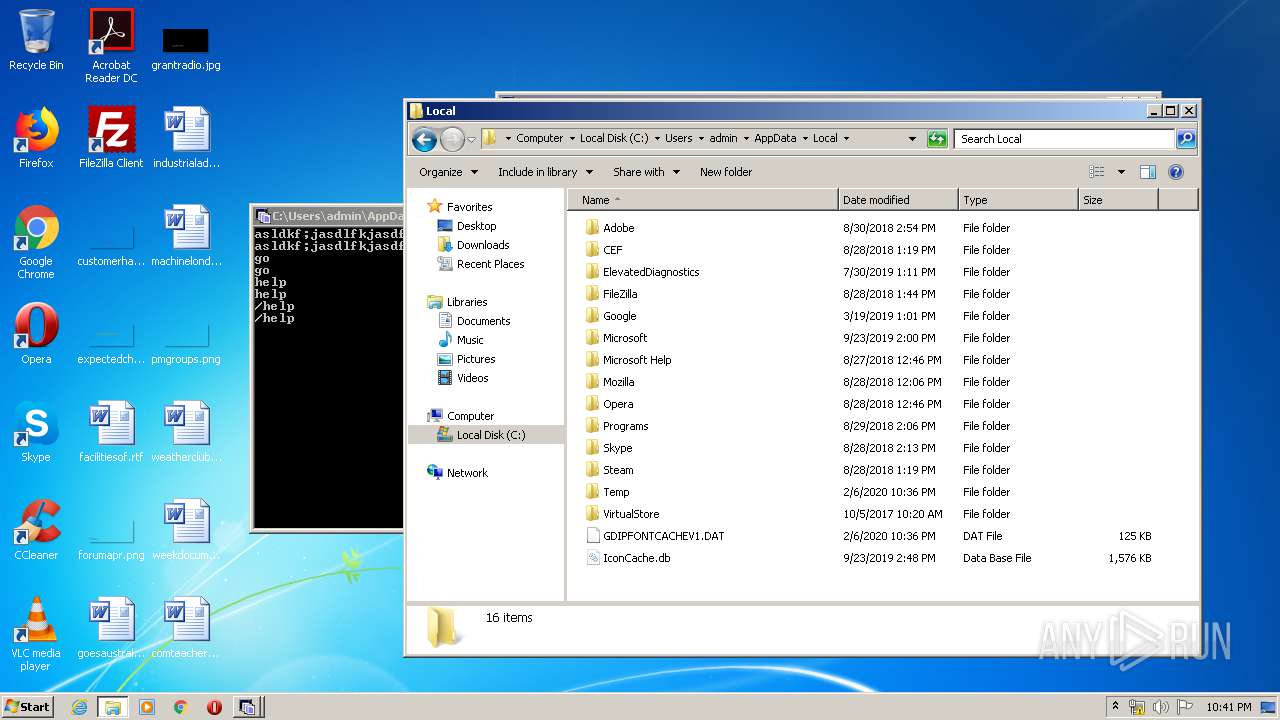
Task: Launch FileZilla Client shortcut
Action: (111, 138)
